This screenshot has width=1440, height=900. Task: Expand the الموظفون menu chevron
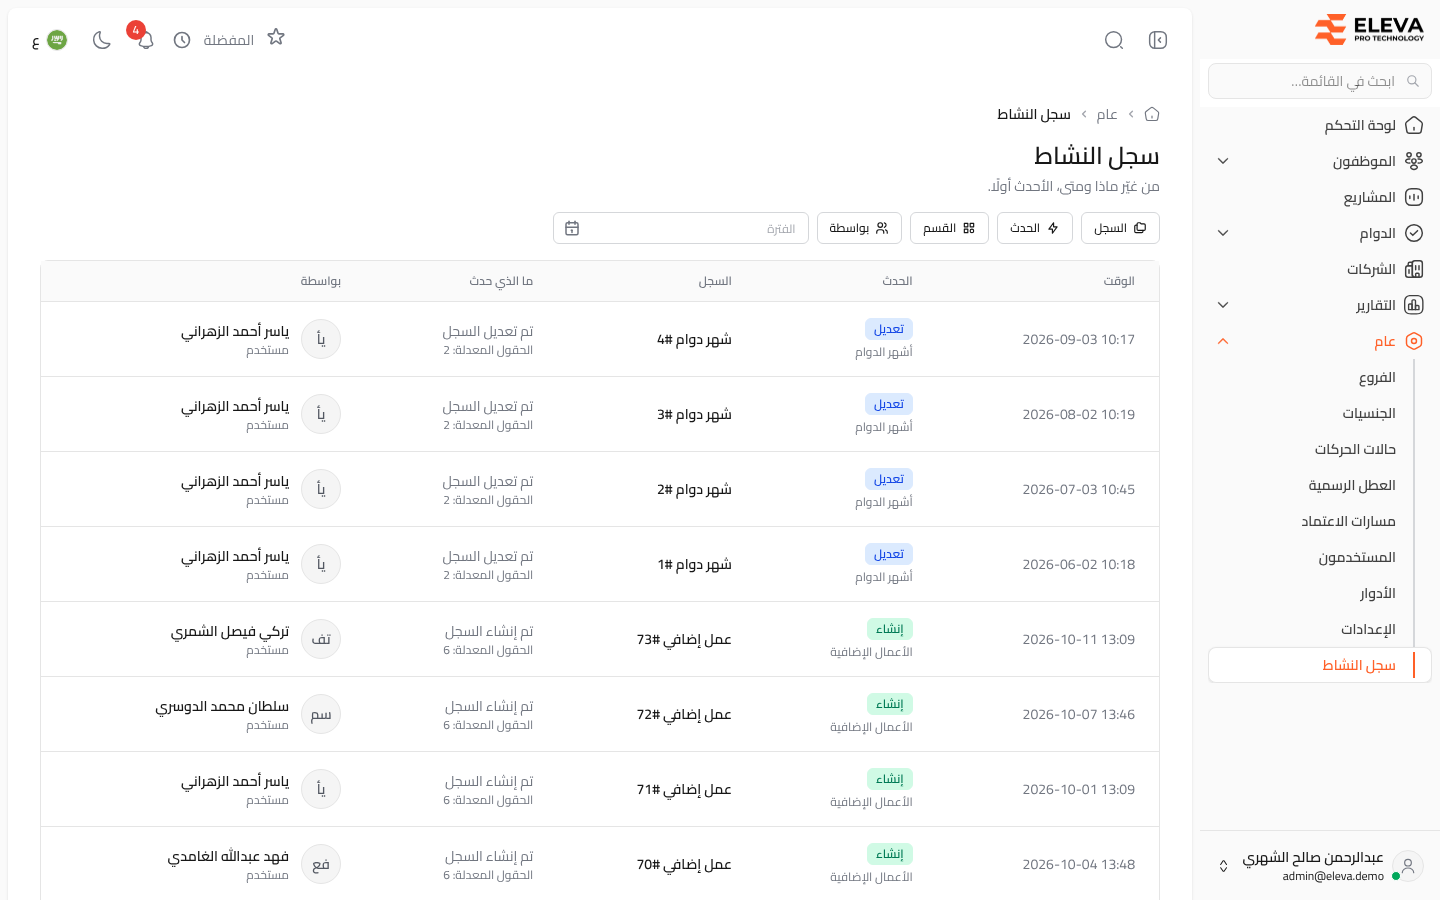click(x=1223, y=161)
